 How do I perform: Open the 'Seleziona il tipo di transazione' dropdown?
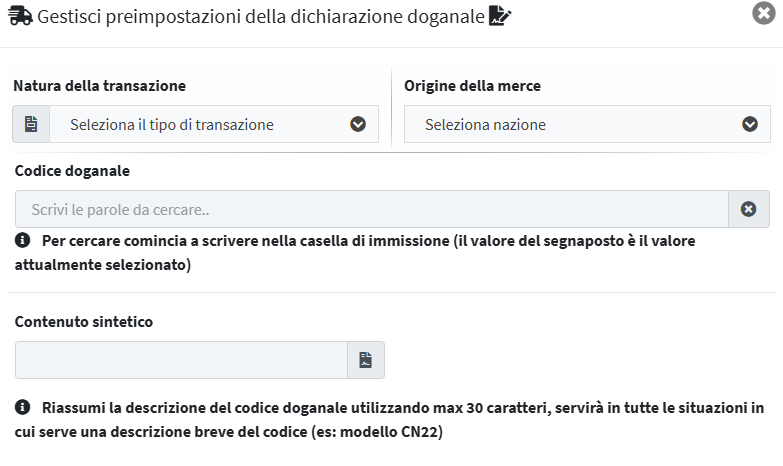[x=214, y=124]
